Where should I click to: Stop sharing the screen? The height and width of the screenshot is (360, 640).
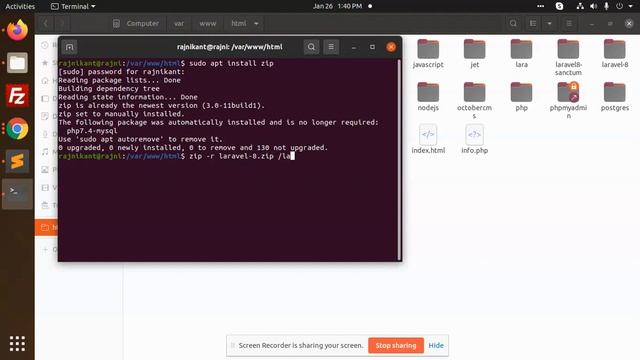click(396, 345)
